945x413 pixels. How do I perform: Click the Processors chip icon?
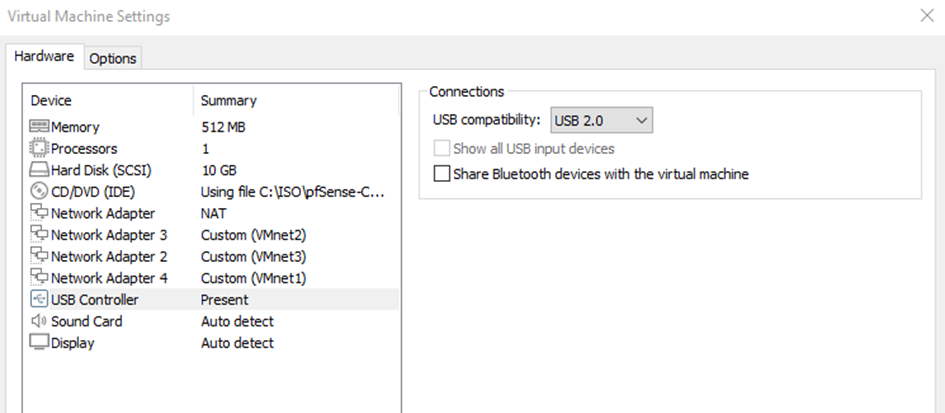39,148
